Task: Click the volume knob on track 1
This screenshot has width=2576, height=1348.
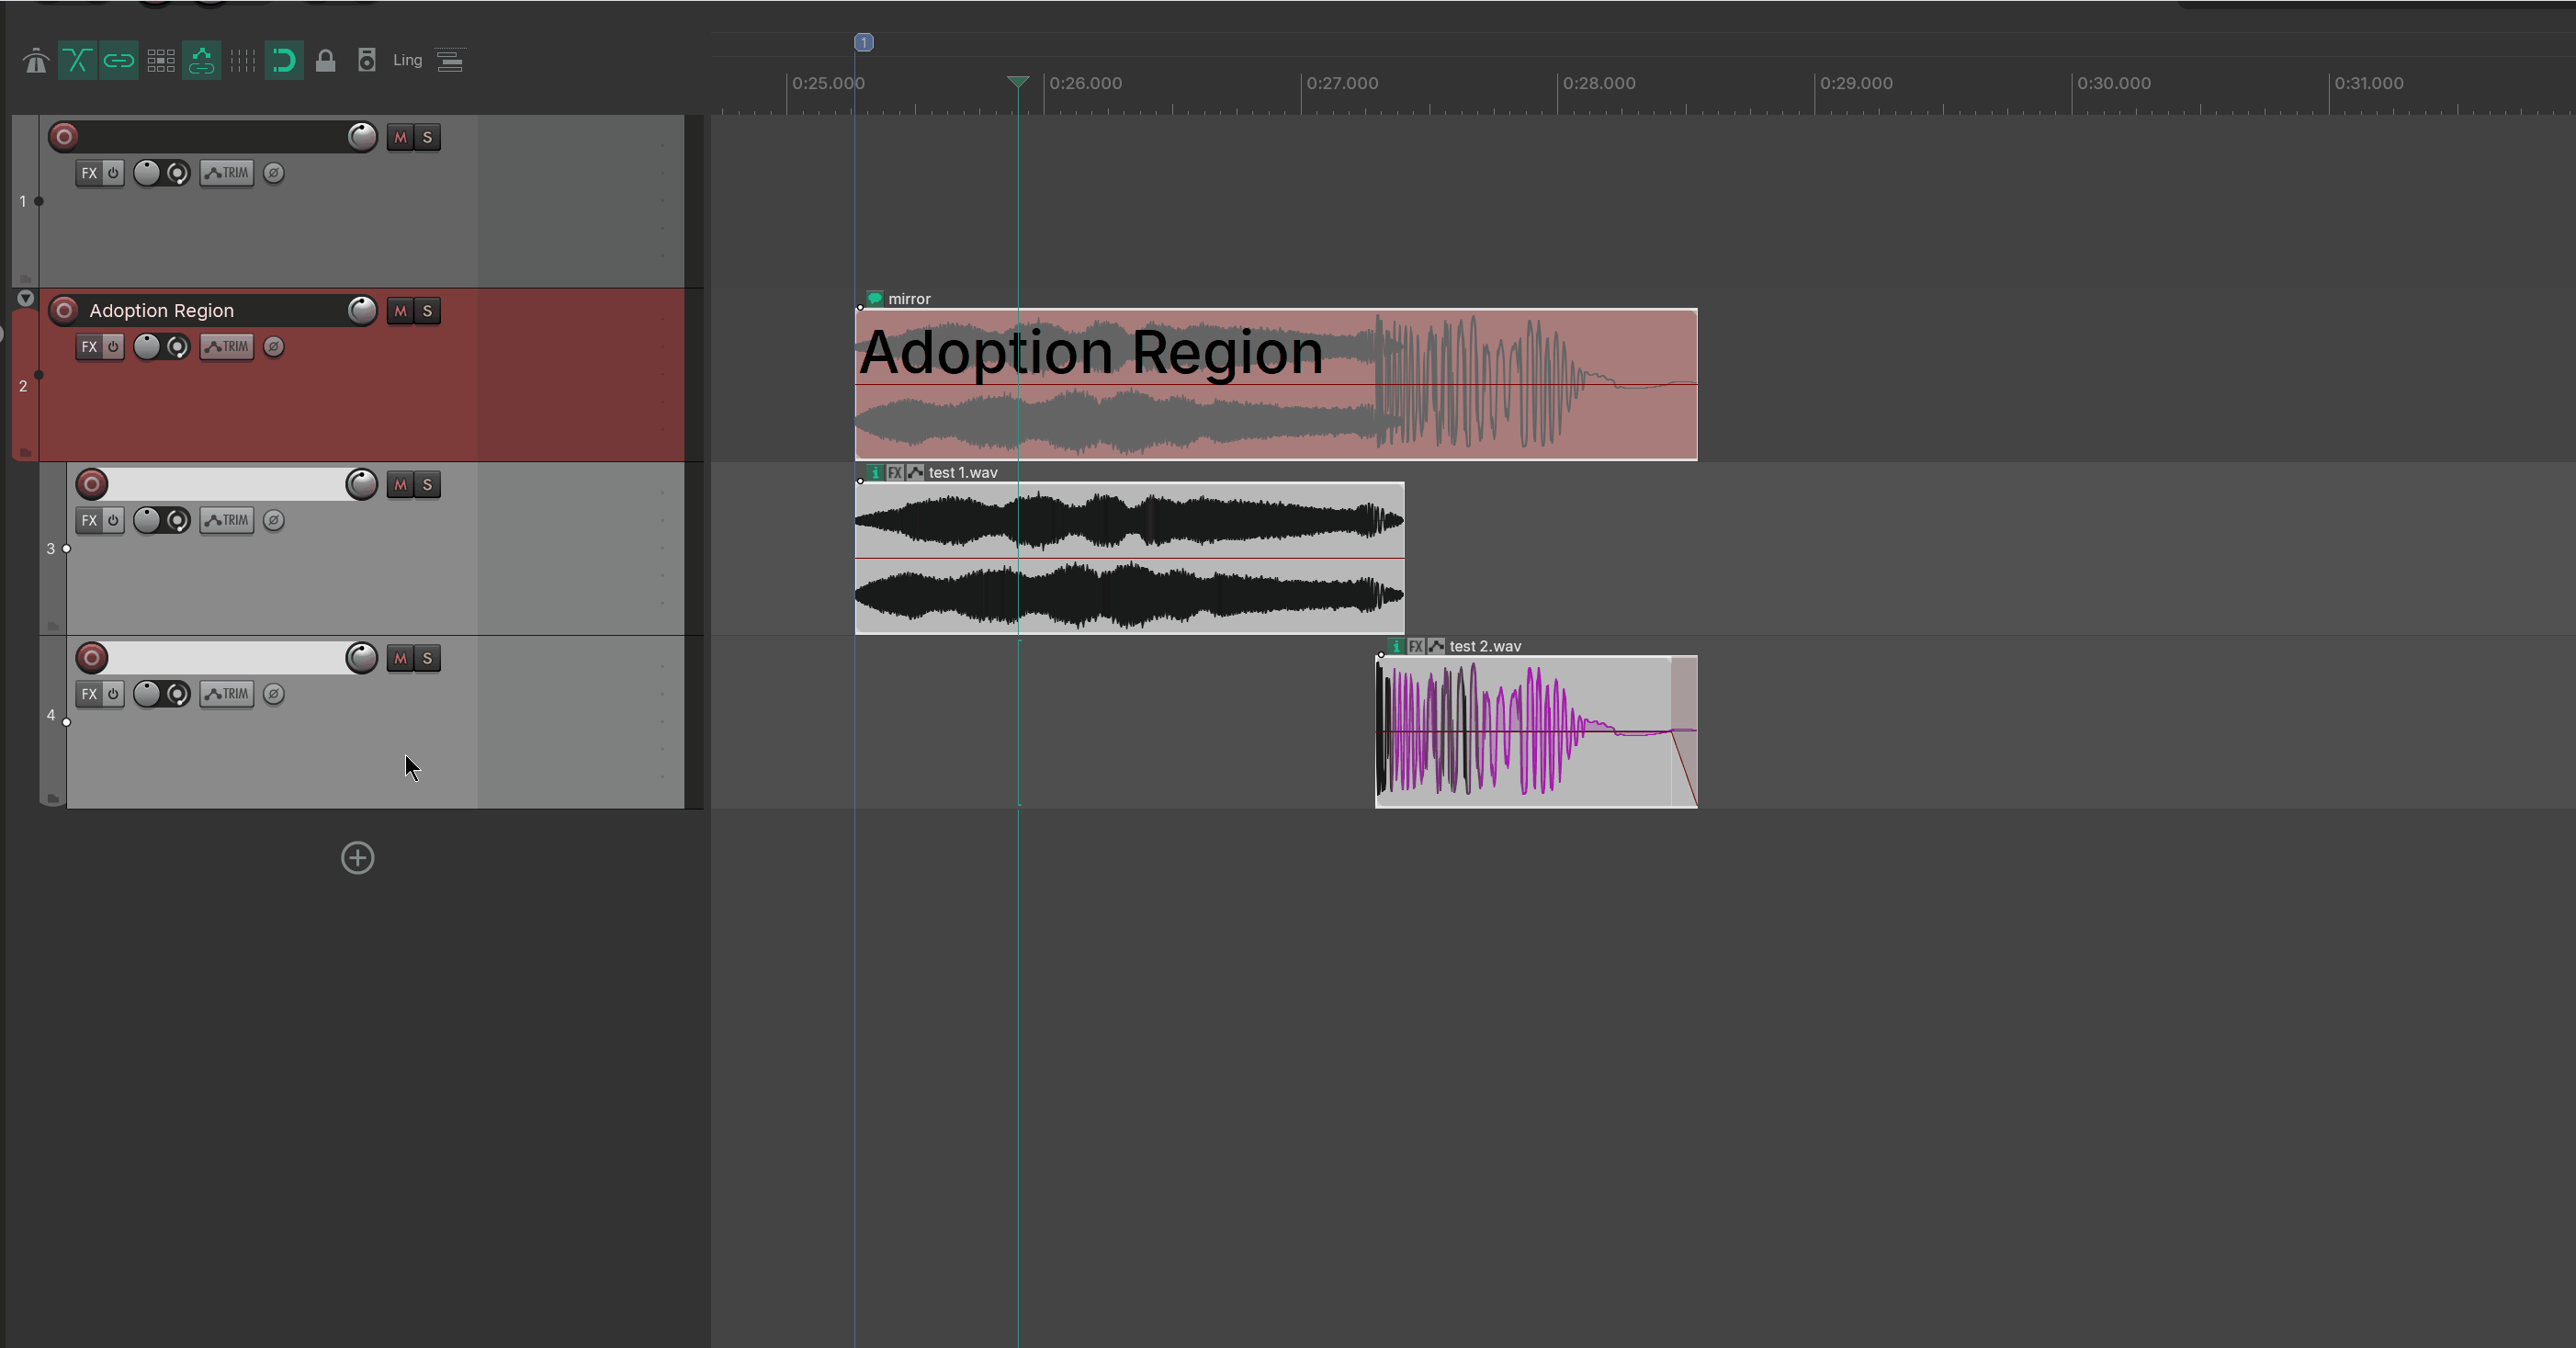Action: pos(362,137)
